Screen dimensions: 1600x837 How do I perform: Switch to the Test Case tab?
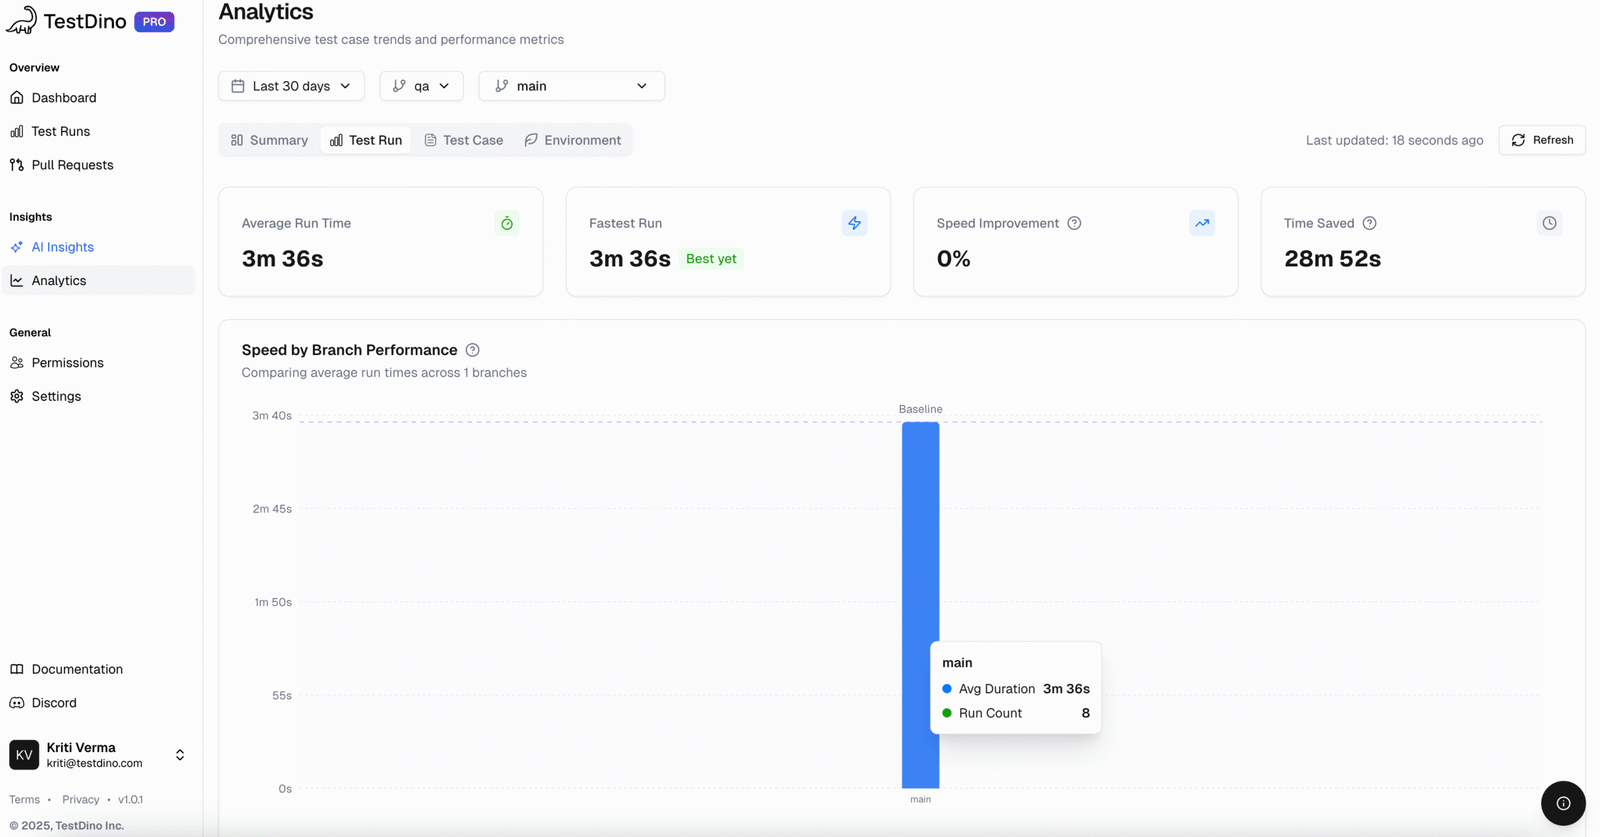pos(464,140)
